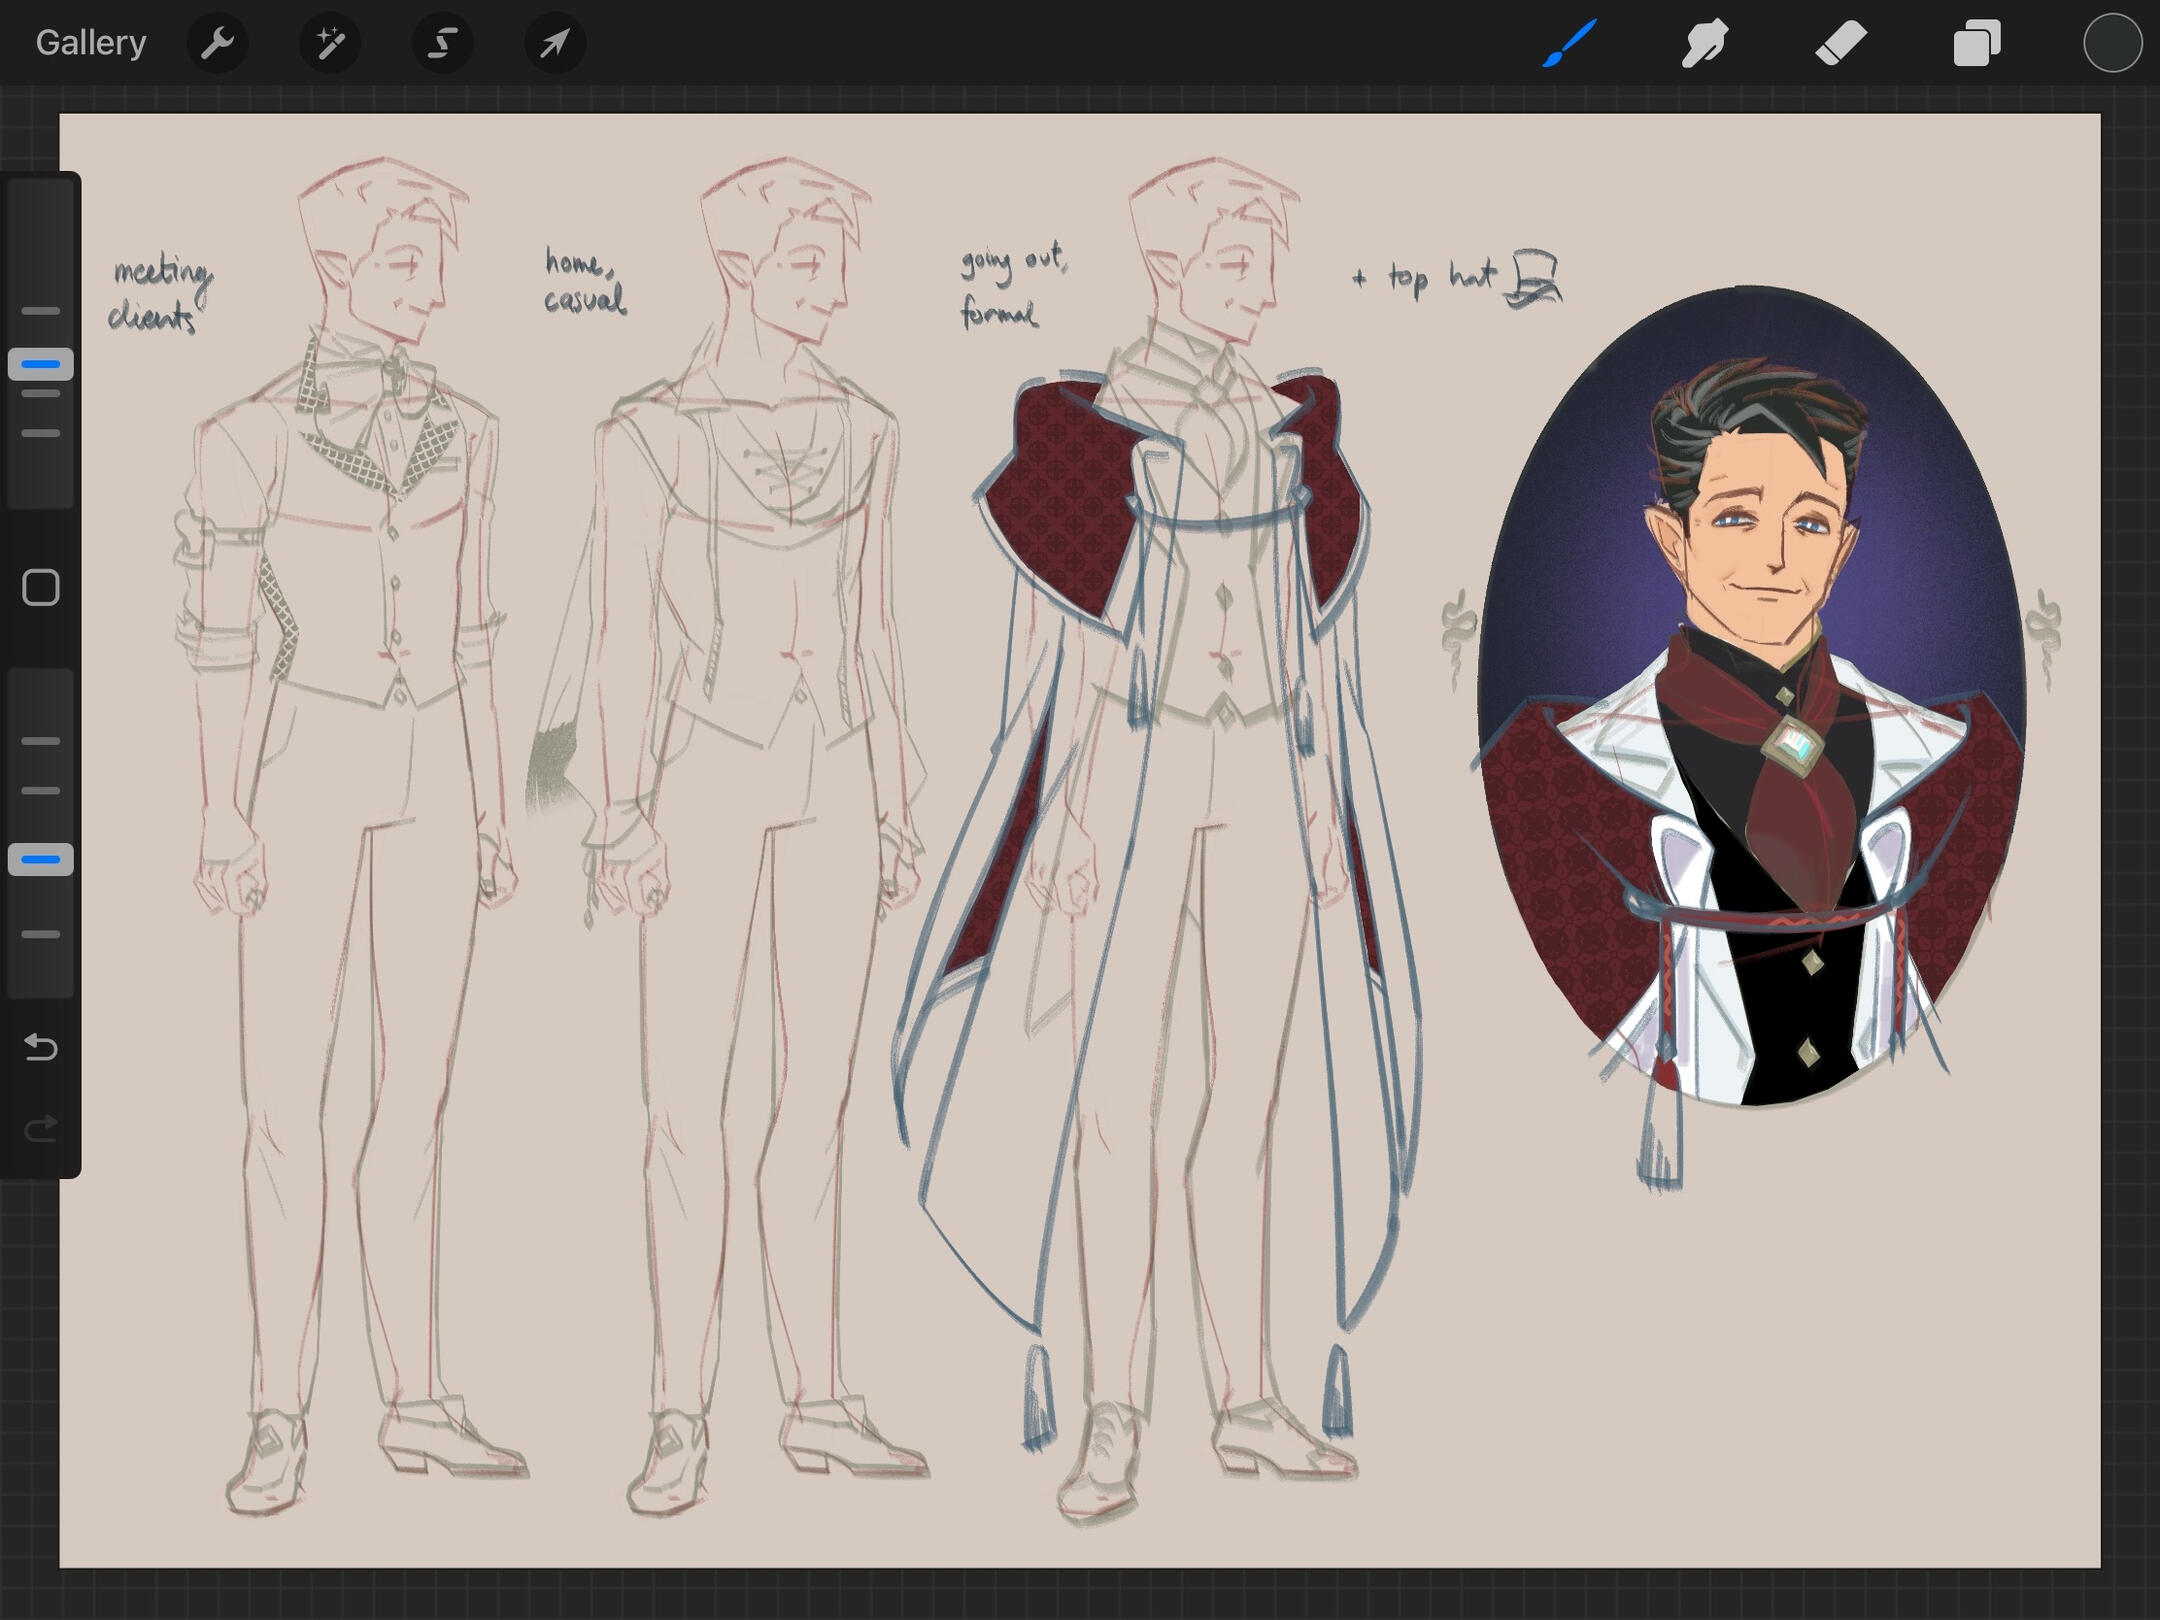Open the Actions wrench menu
The width and height of the screenshot is (2160, 1620).
(x=217, y=43)
